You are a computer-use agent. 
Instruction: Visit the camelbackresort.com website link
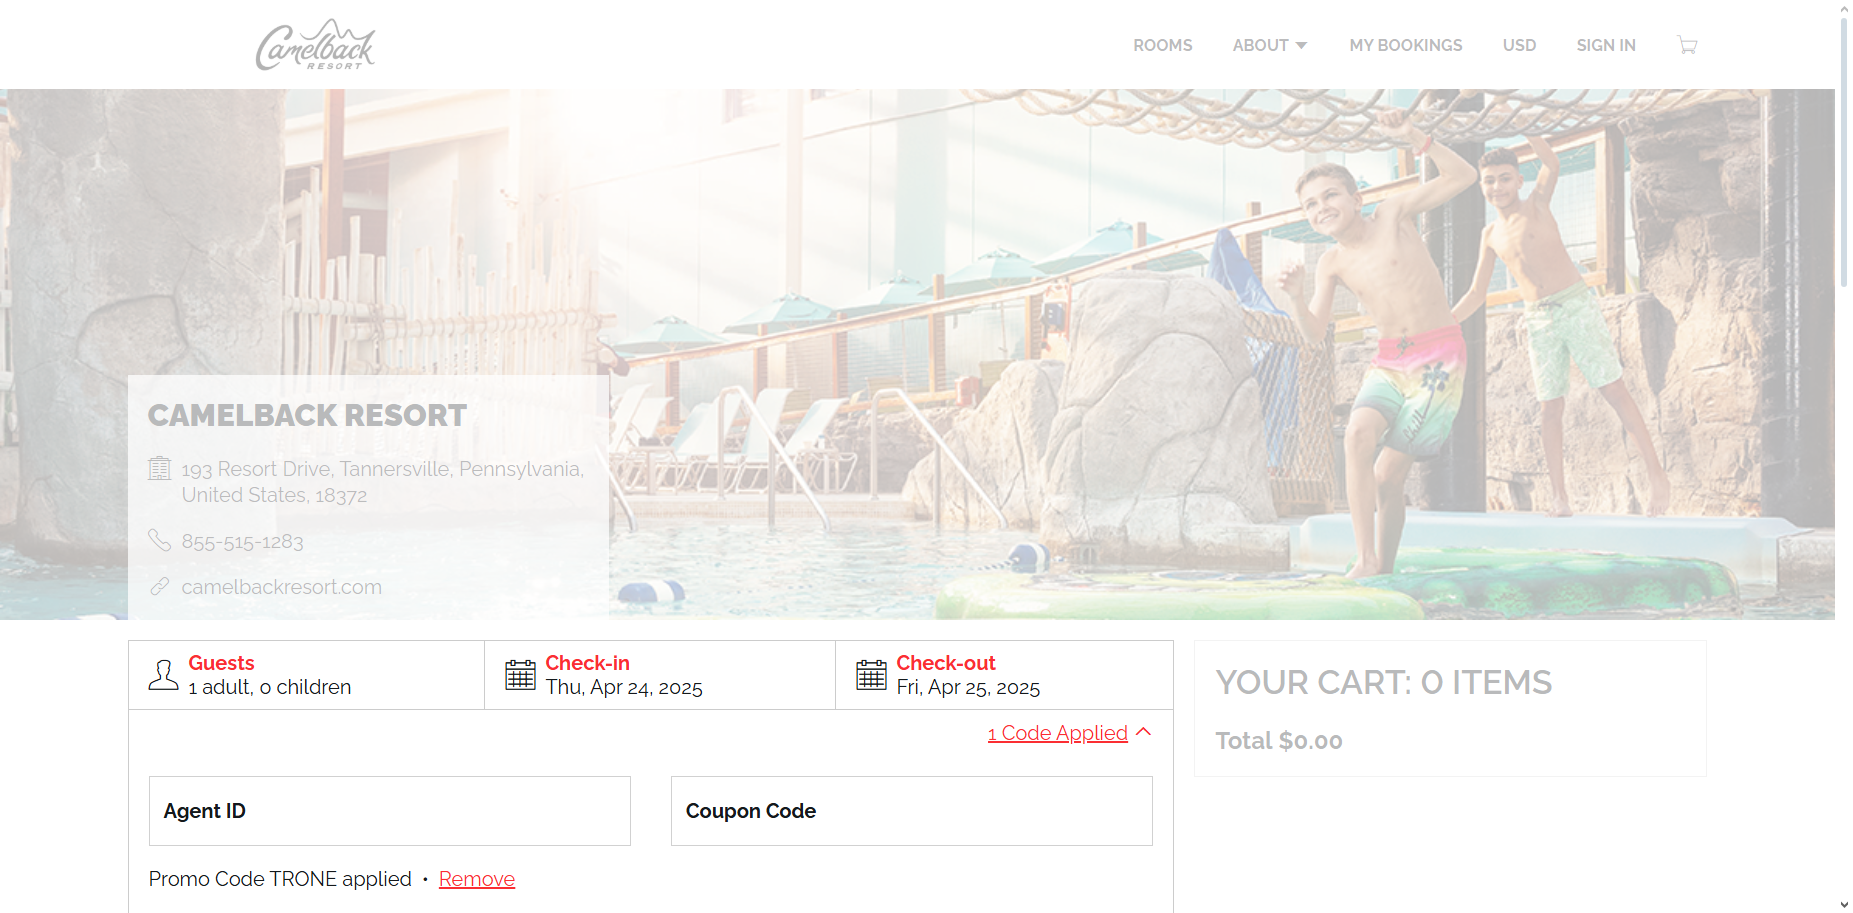pyautogui.click(x=282, y=587)
